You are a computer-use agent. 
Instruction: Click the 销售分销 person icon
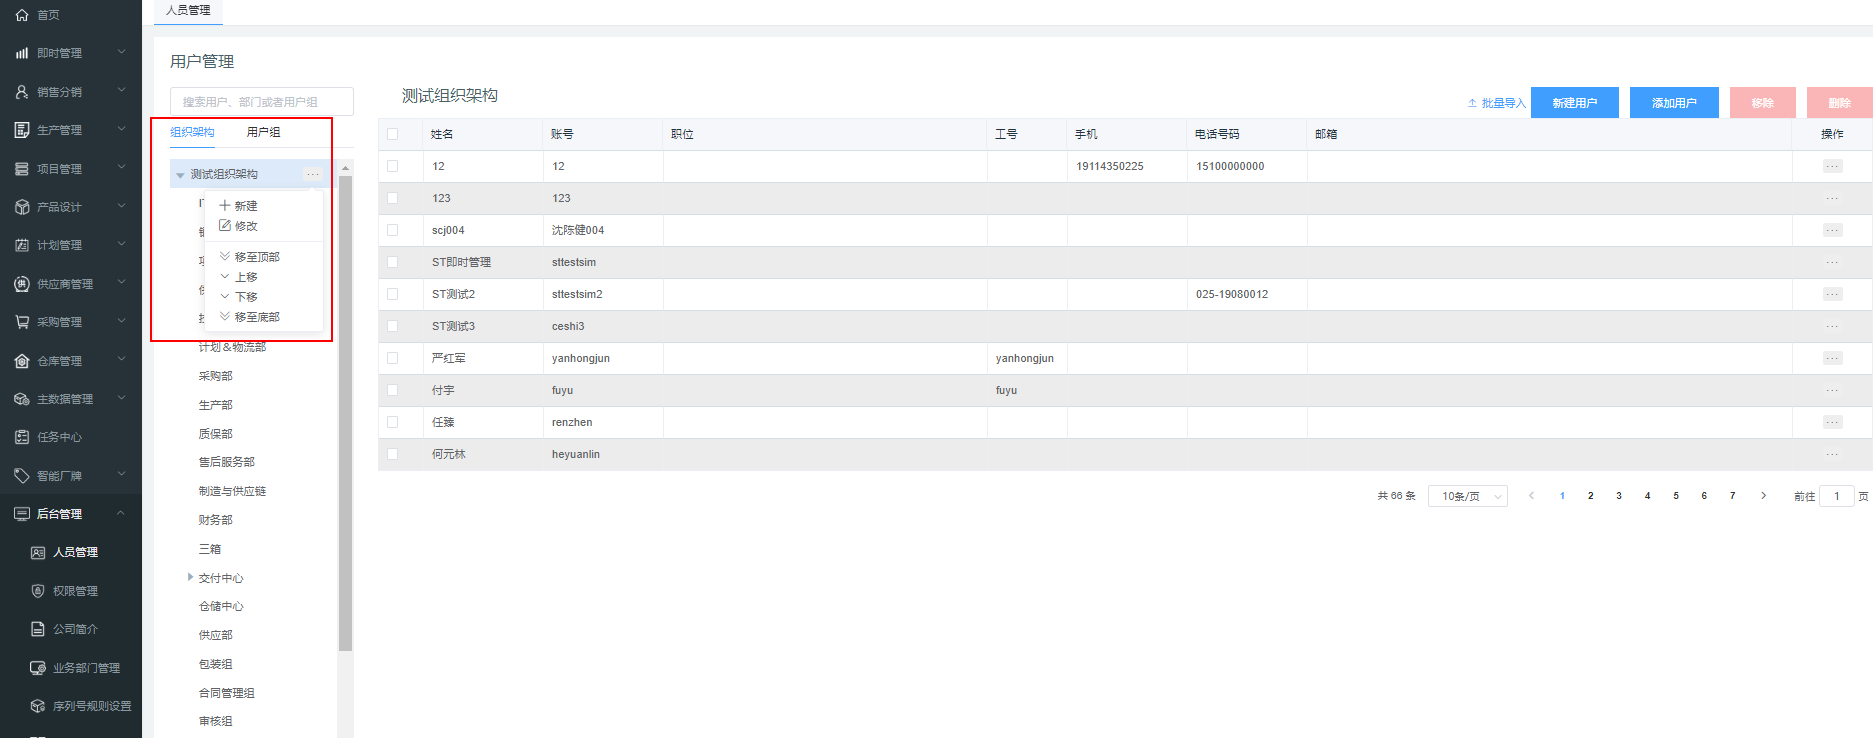[22, 92]
